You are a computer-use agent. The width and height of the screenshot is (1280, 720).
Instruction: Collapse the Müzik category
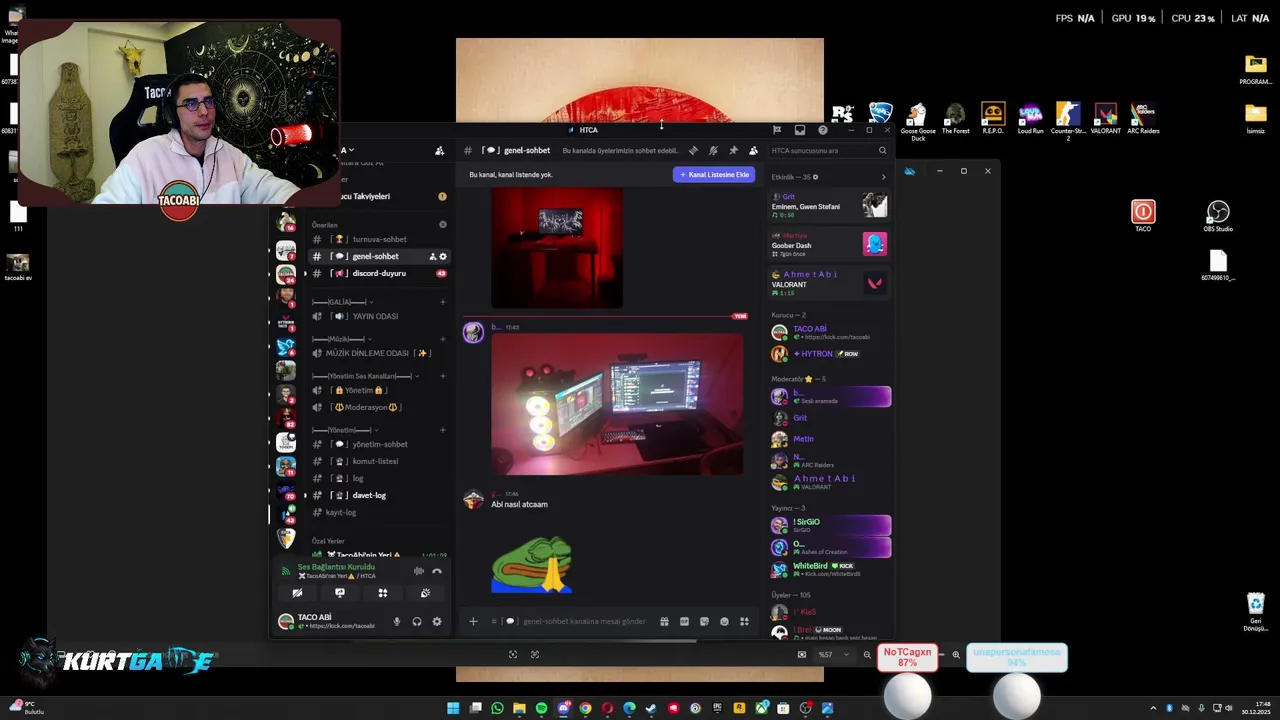coord(342,339)
